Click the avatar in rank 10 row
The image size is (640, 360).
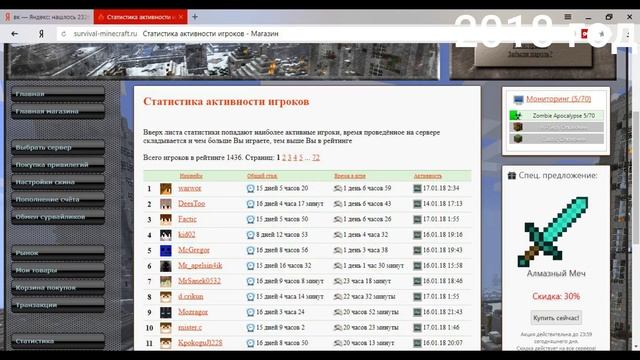tap(166, 328)
